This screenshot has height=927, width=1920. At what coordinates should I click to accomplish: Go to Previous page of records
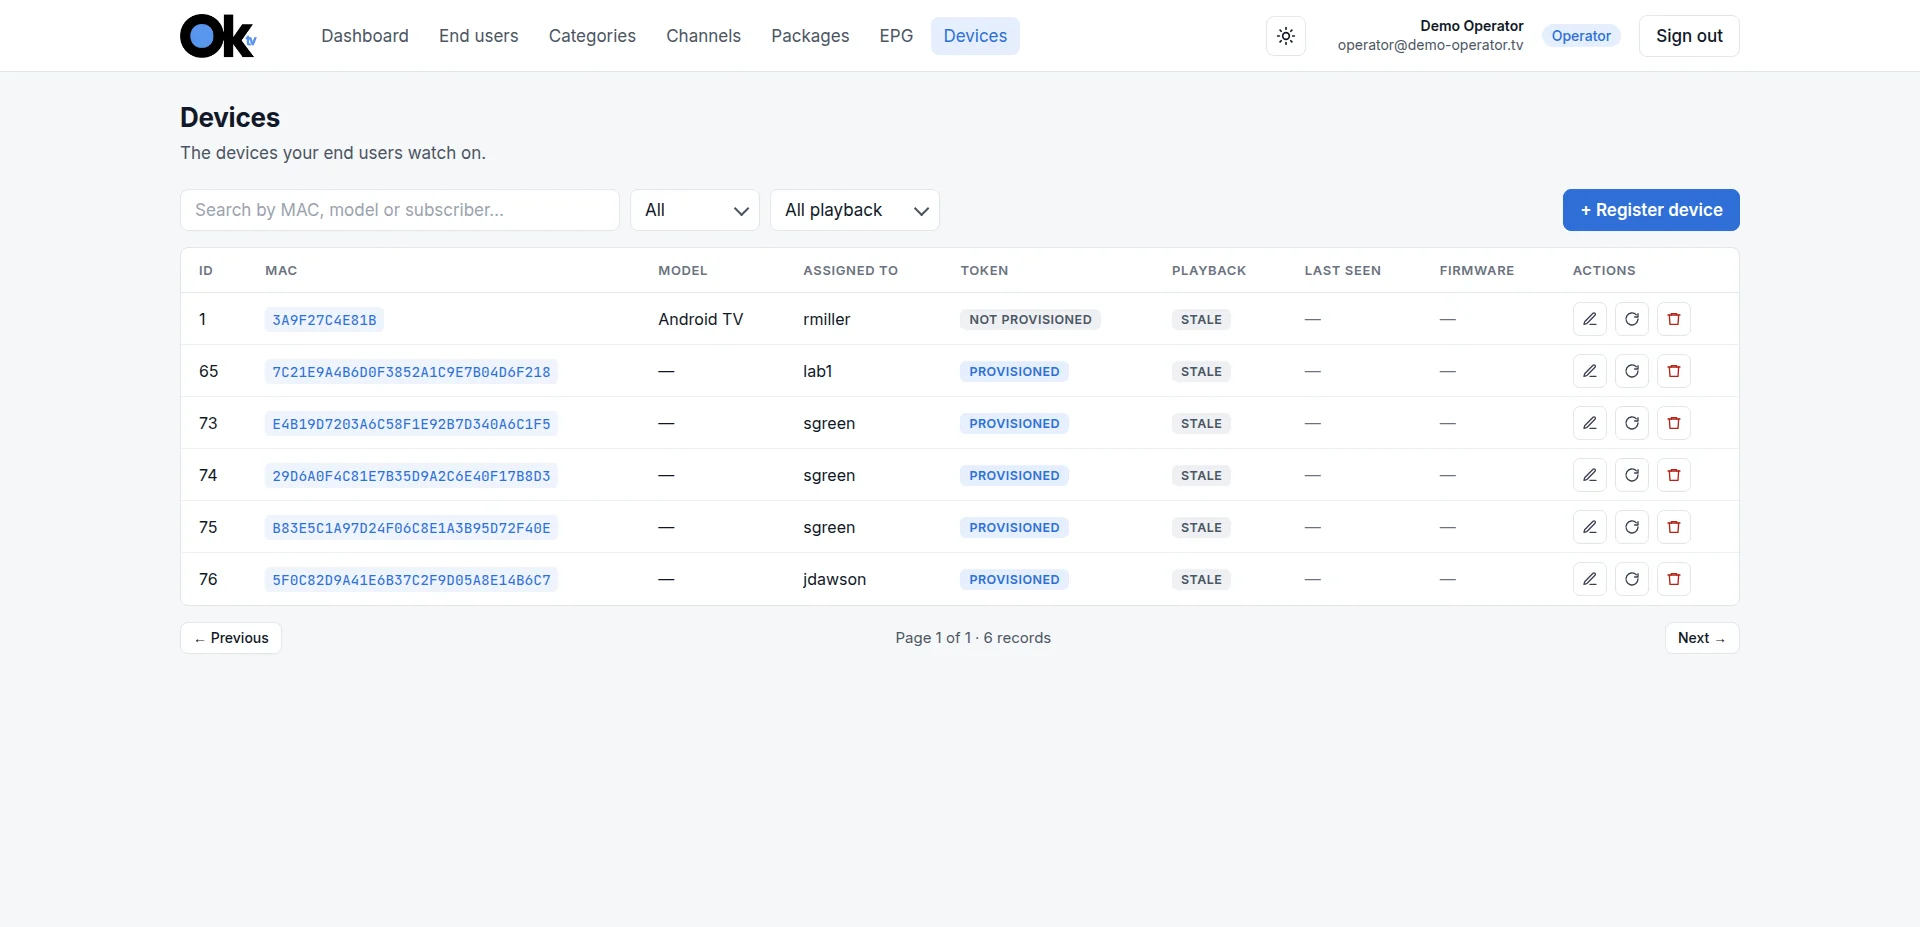(x=231, y=638)
